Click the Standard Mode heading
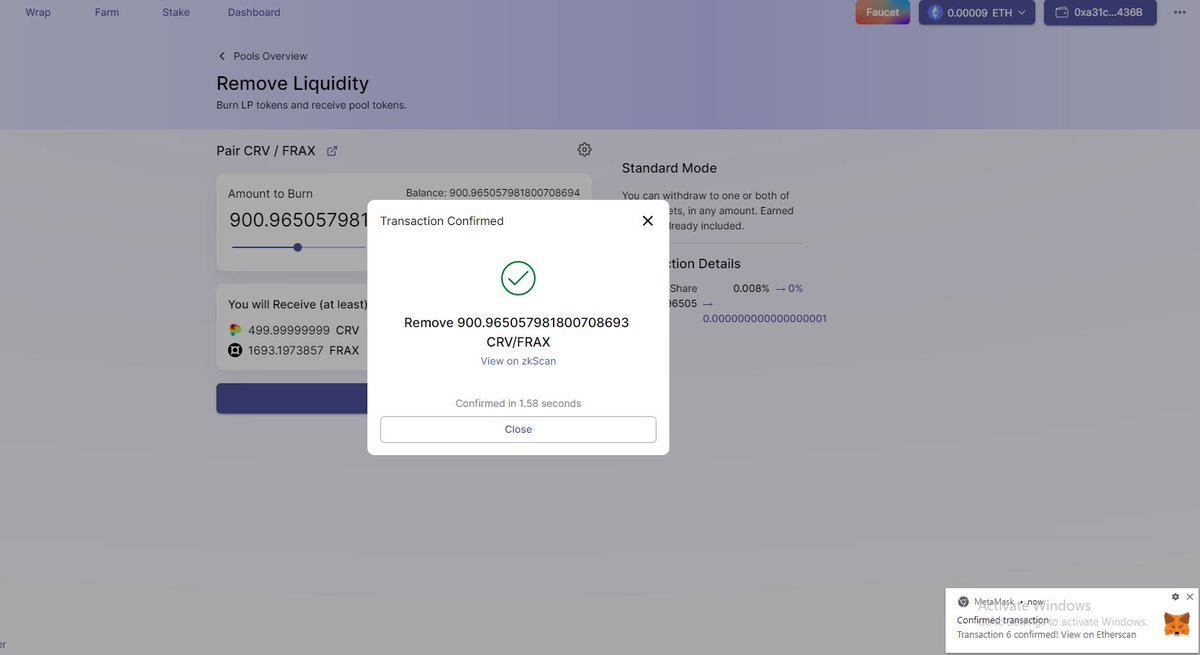1200x655 pixels. tap(669, 168)
